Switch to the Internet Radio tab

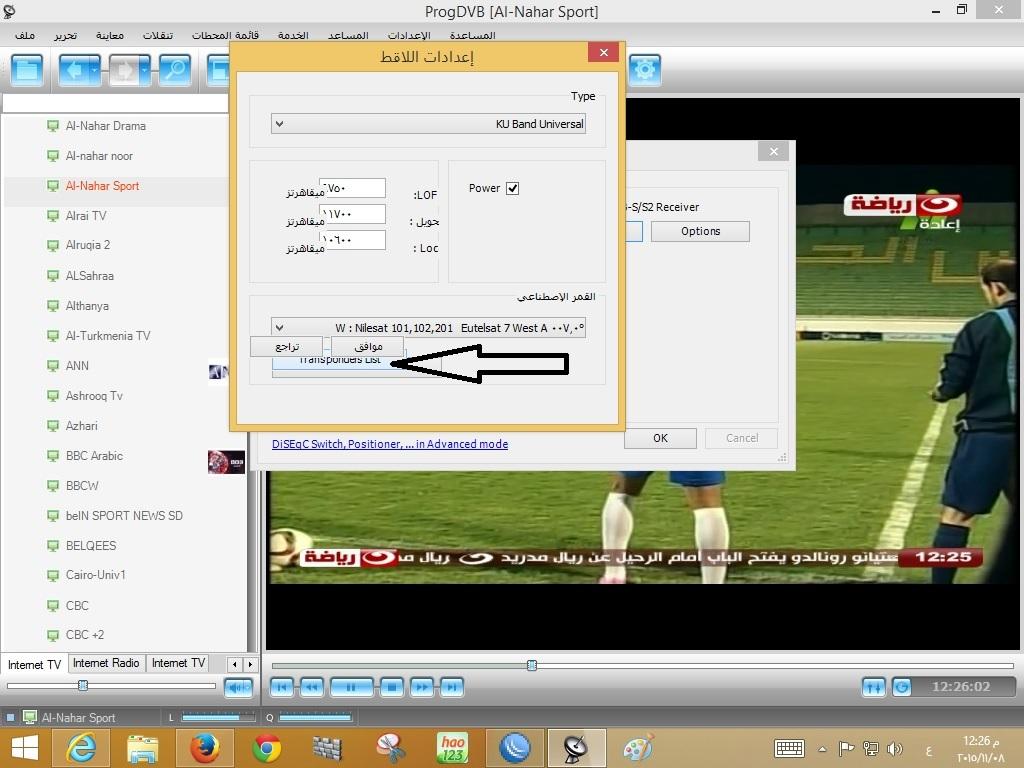[106, 663]
